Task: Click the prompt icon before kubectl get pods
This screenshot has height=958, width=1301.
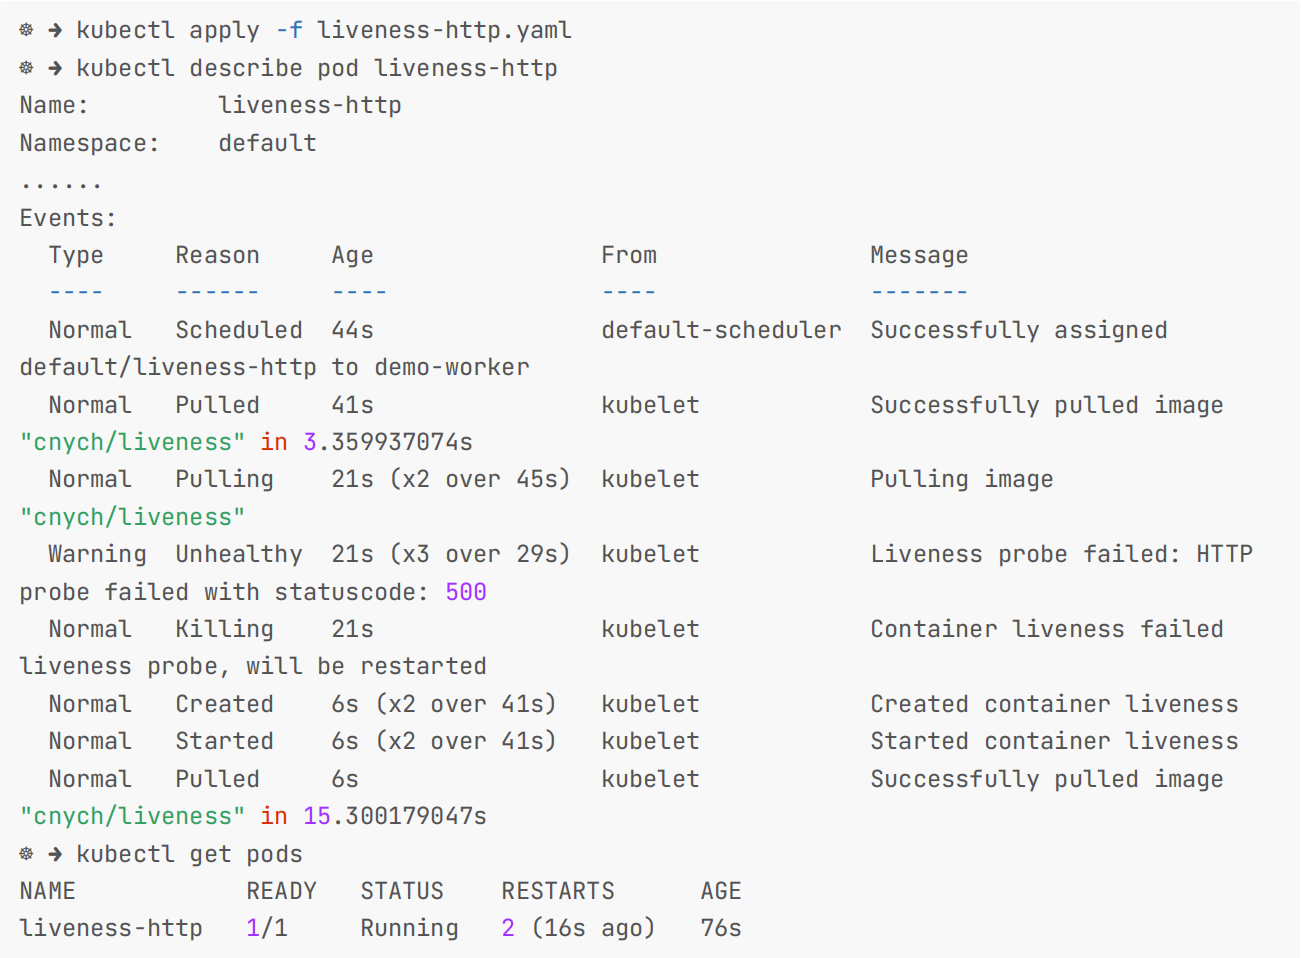Action: [x=27, y=854]
